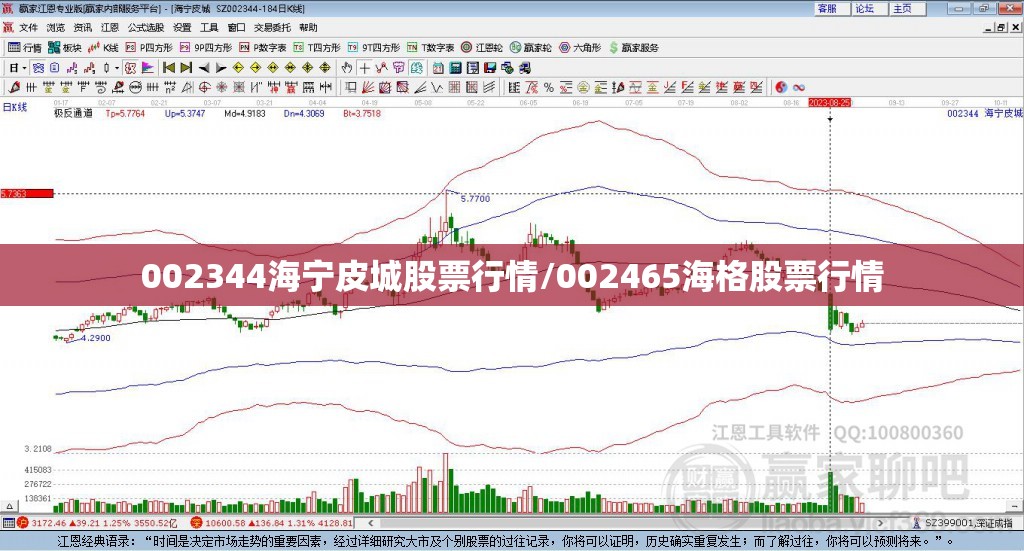Image resolution: width=1024 pixels, height=551 pixels.
Task: Open the 工具 menu
Action: tap(209, 27)
